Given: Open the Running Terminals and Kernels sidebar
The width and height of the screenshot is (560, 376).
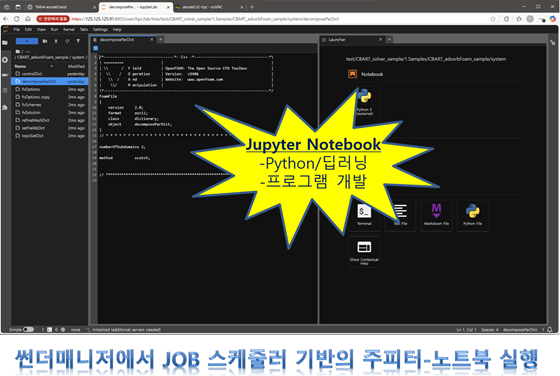Looking at the screenshot, I should point(5,60).
